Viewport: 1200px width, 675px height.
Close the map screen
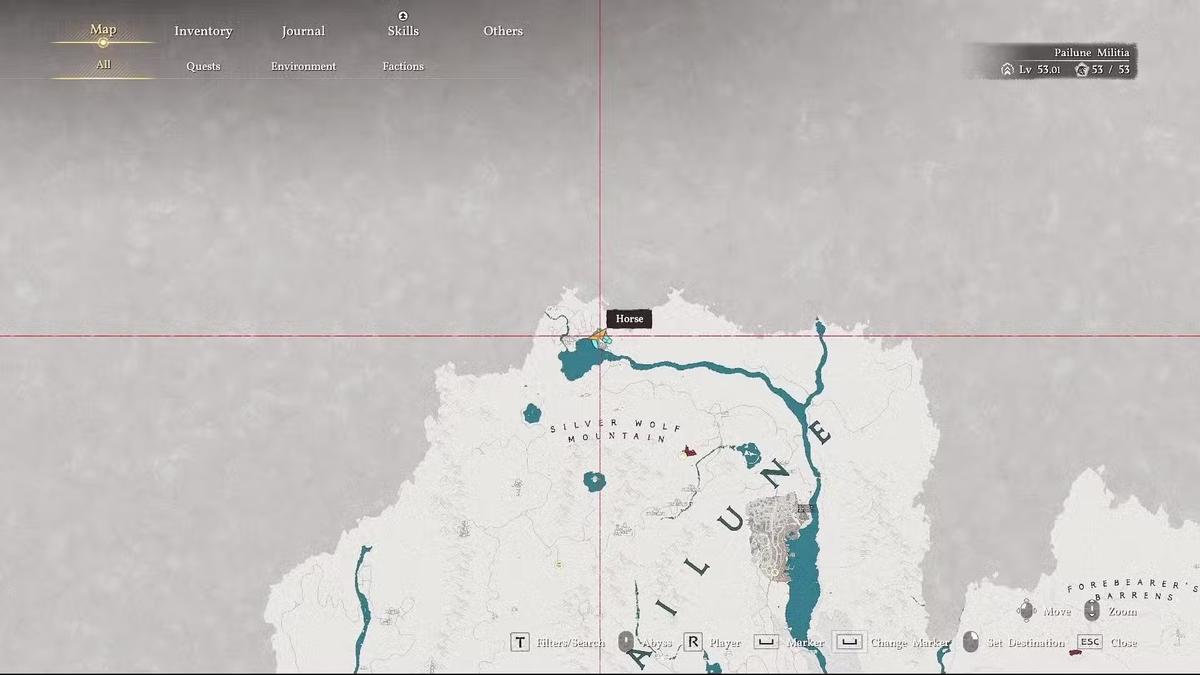[x=1123, y=643]
